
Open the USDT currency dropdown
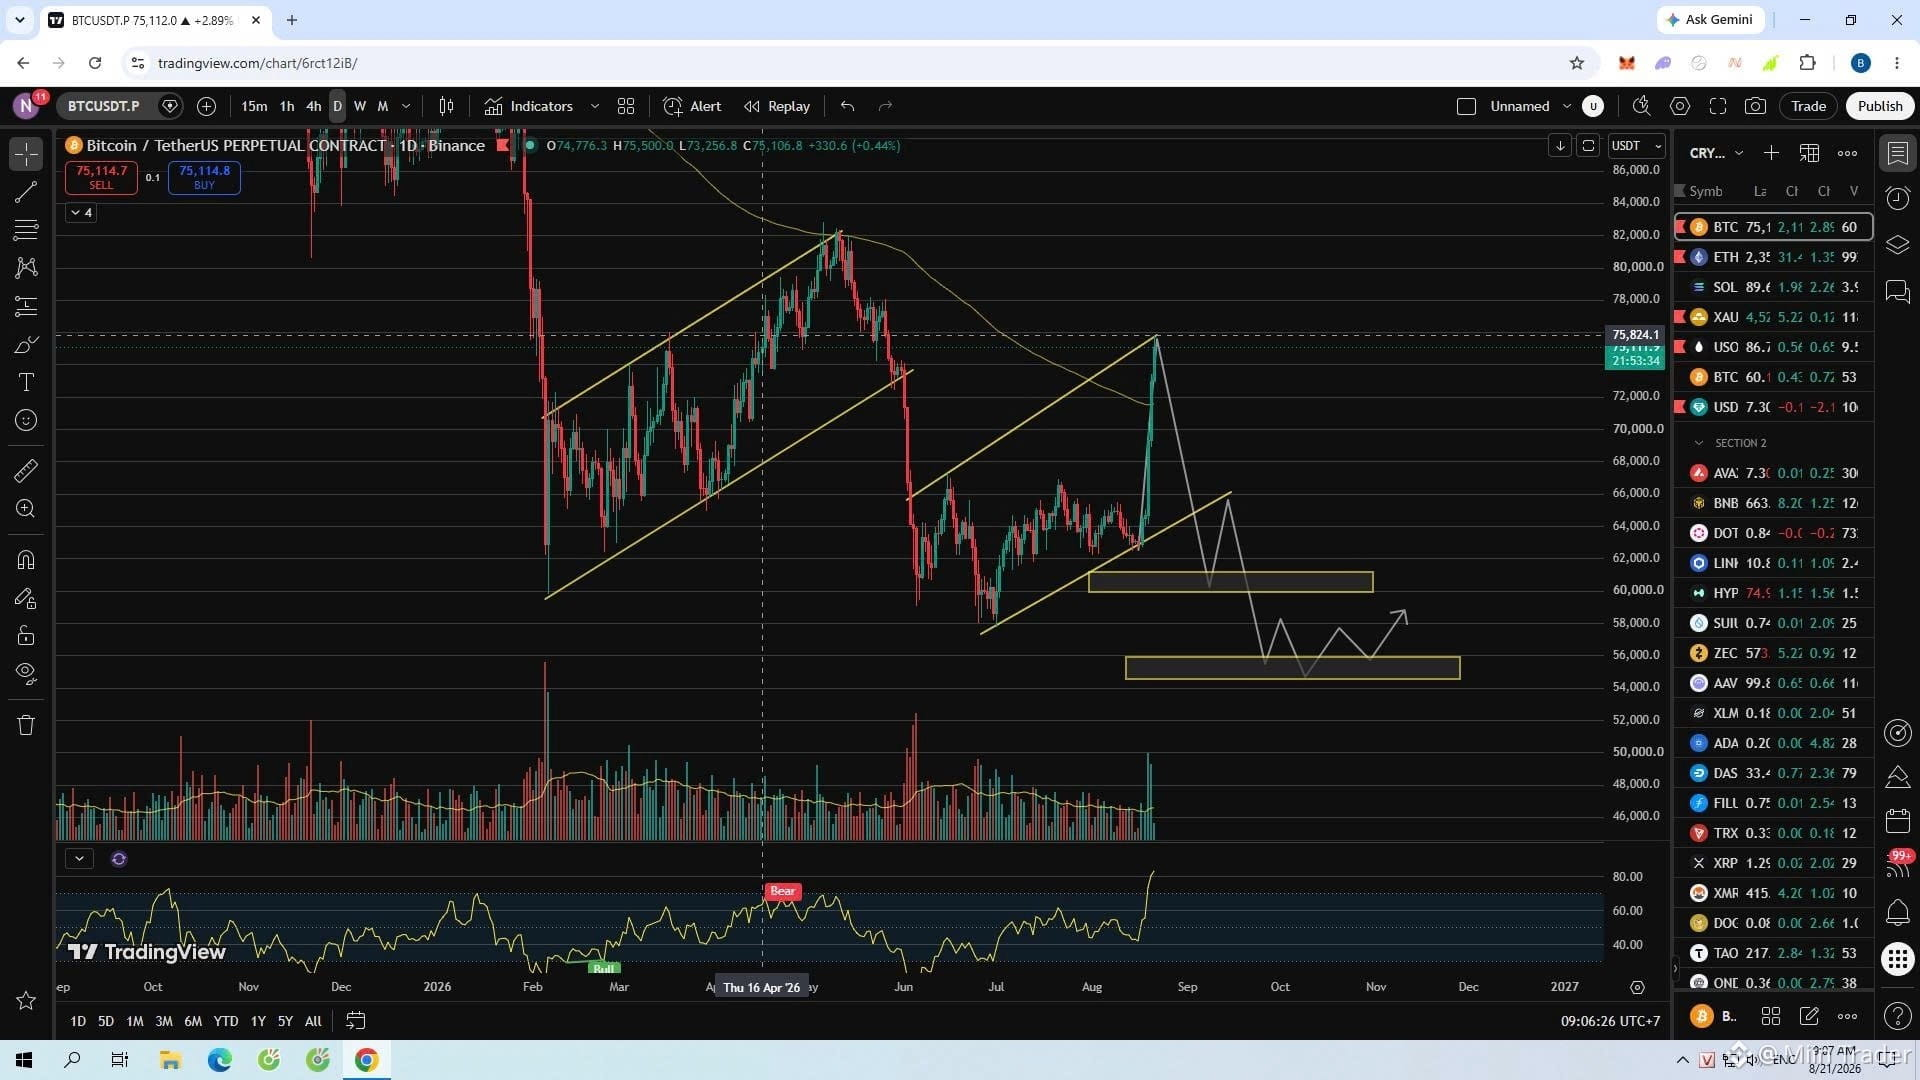pos(1636,146)
